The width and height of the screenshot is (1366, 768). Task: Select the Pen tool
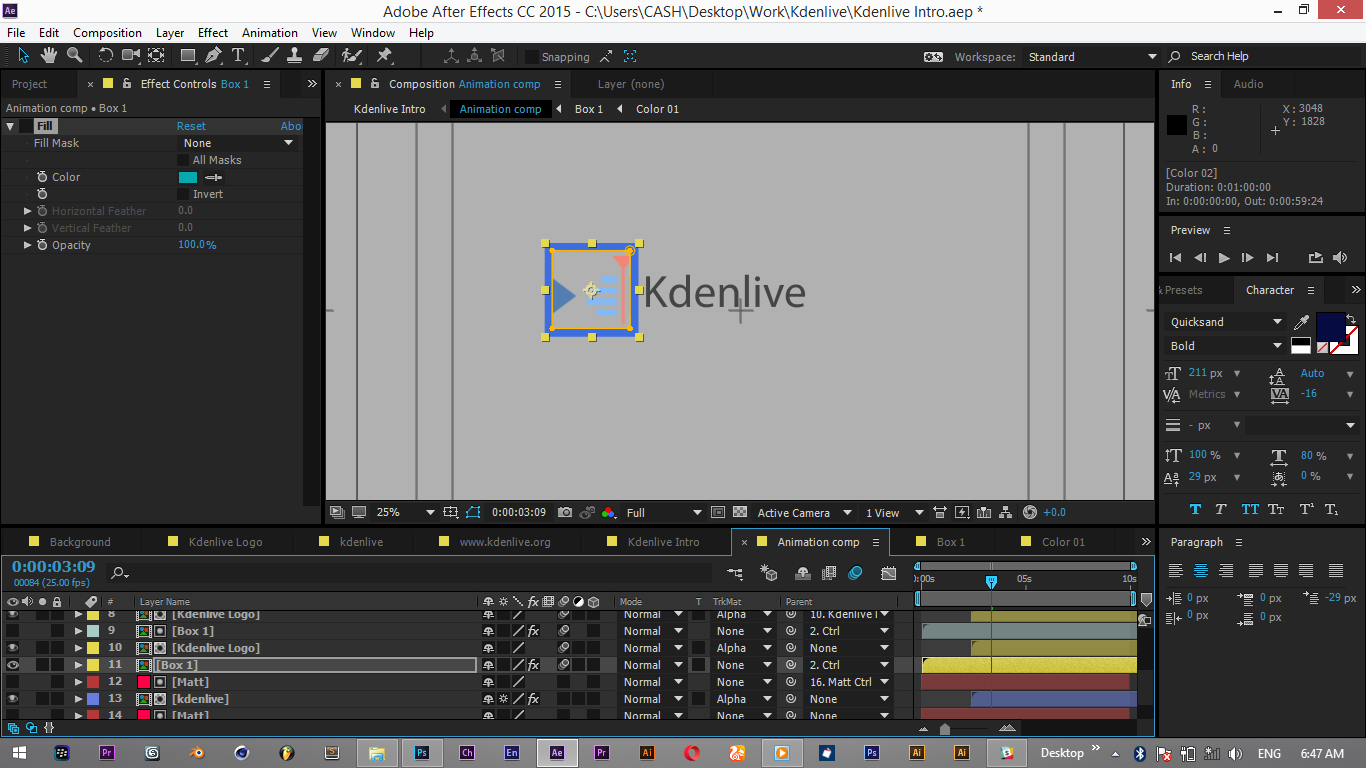(x=213, y=56)
